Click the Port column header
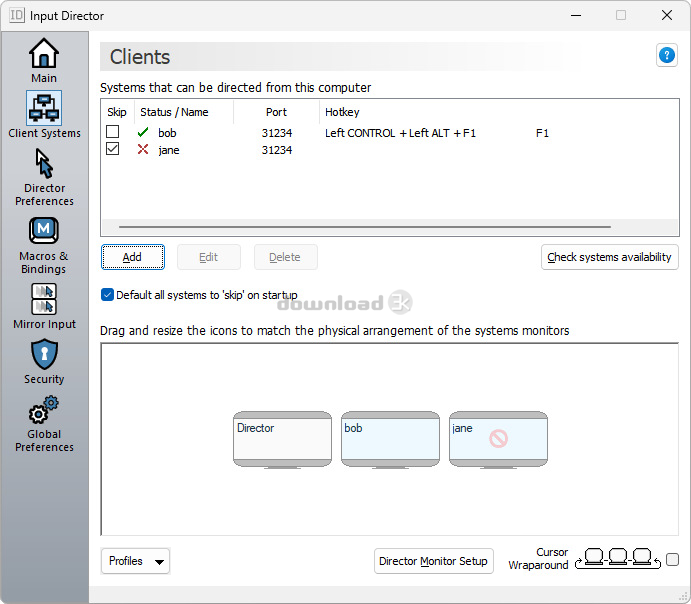The width and height of the screenshot is (691, 604). 276,112
